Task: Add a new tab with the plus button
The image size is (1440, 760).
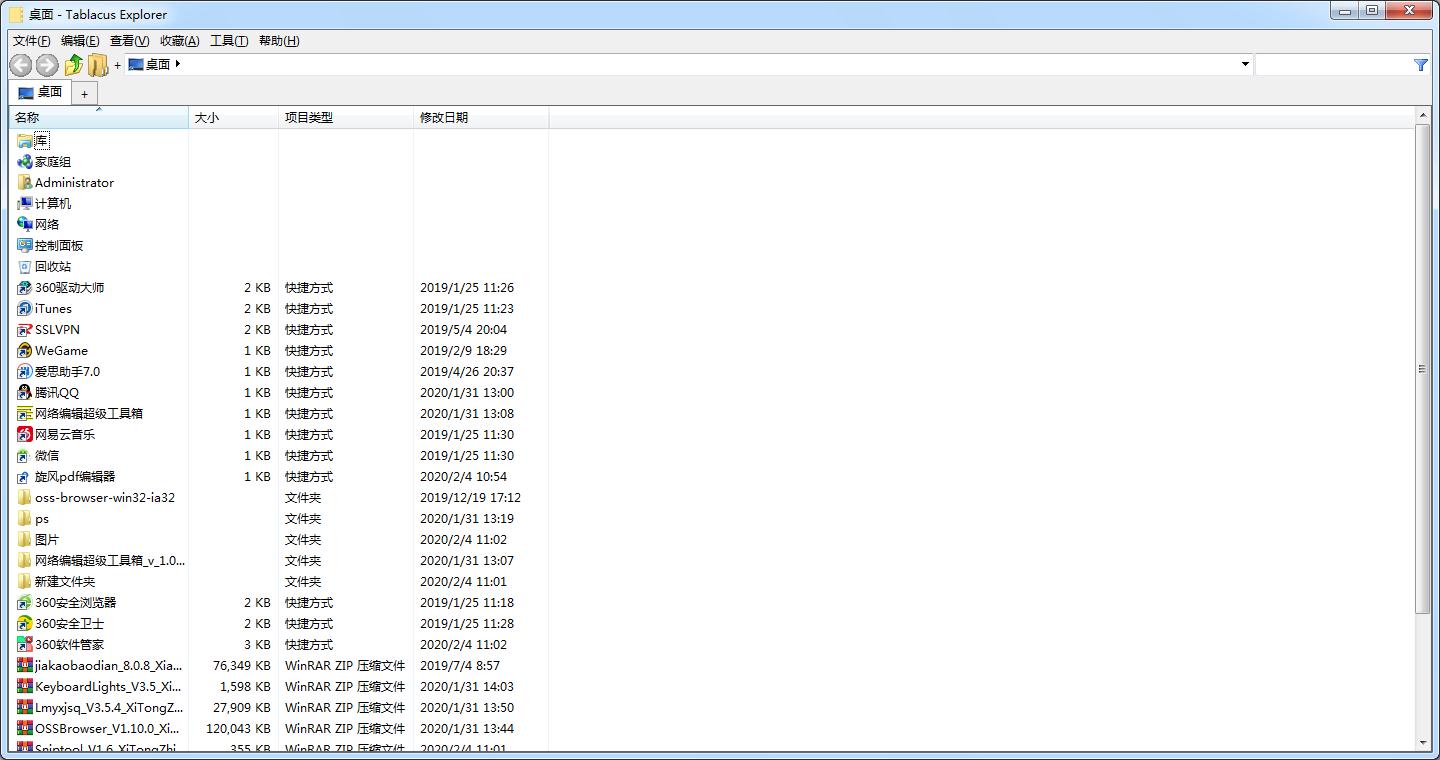Action: [x=85, y=94]
